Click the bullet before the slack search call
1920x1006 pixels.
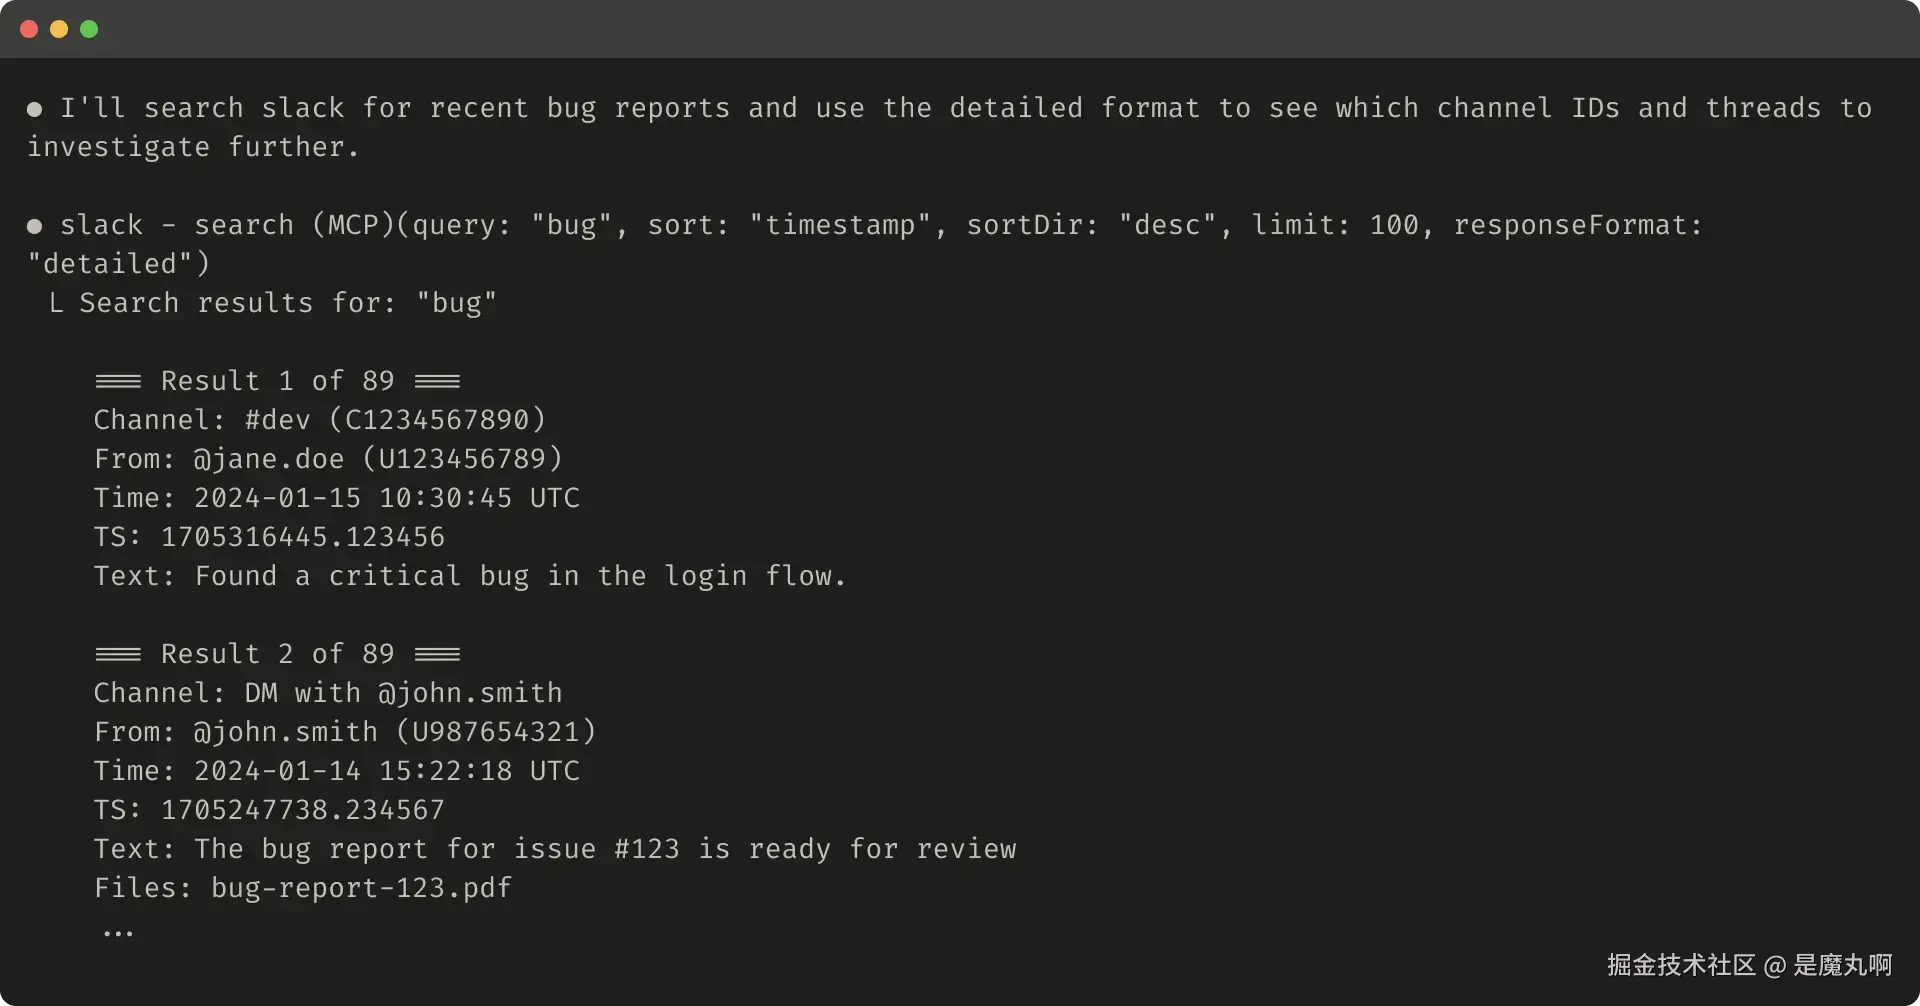(35, 226)
